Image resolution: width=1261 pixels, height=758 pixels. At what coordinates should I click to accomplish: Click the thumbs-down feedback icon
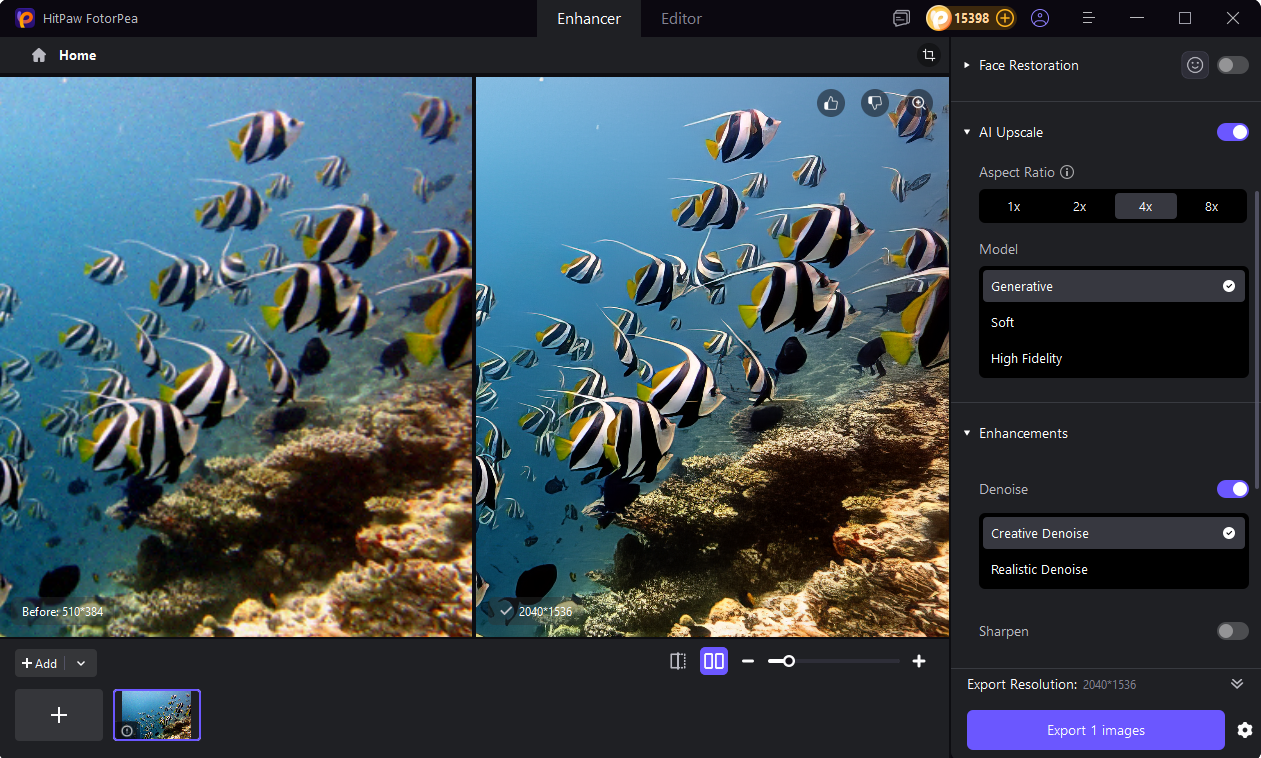pos(874,103)
